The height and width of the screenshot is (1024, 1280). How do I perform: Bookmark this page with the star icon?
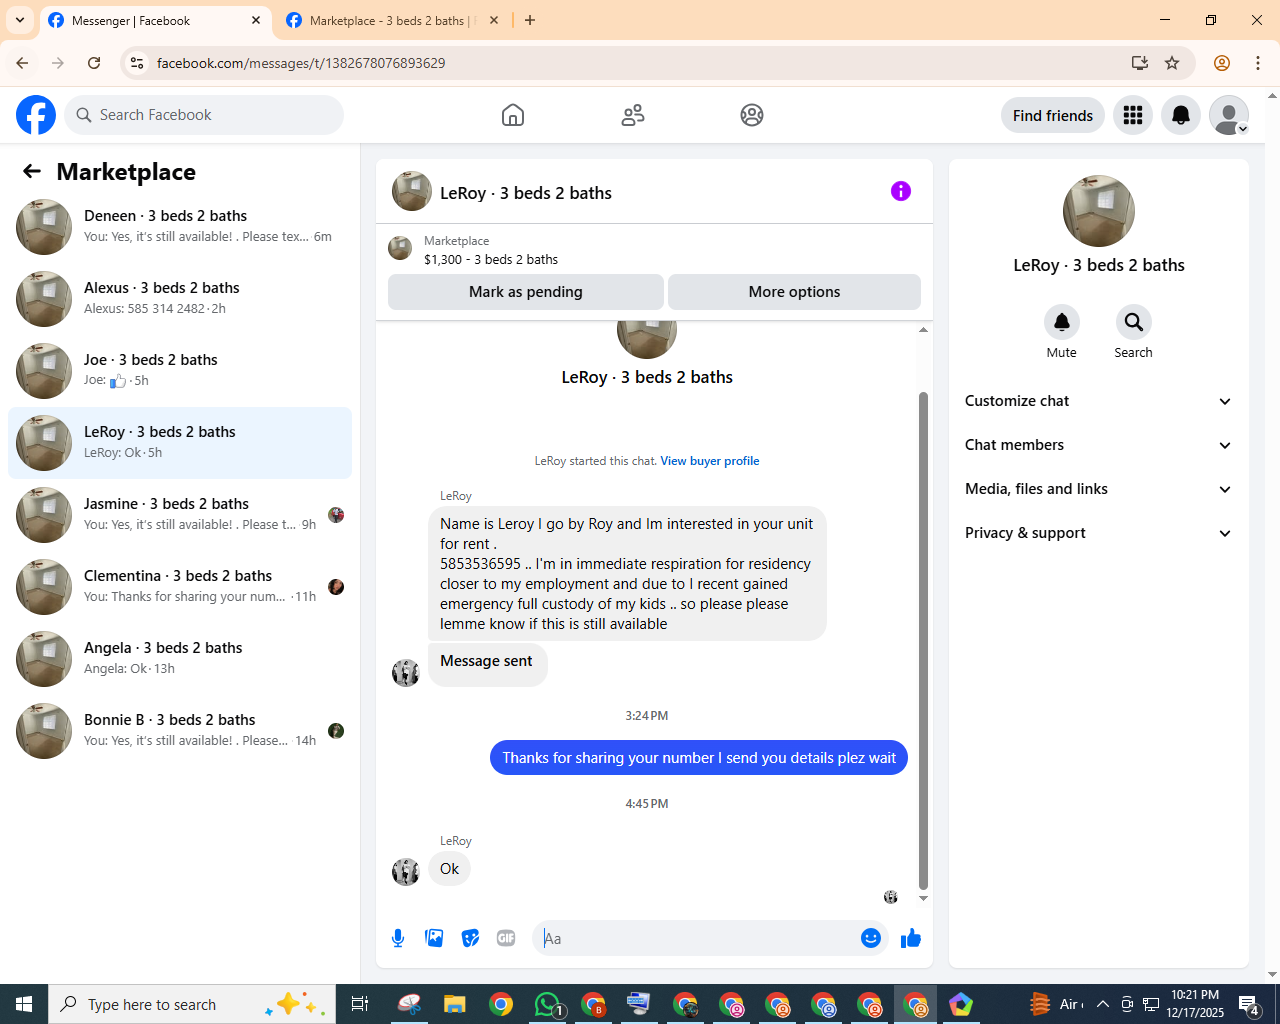(1172, 63)
